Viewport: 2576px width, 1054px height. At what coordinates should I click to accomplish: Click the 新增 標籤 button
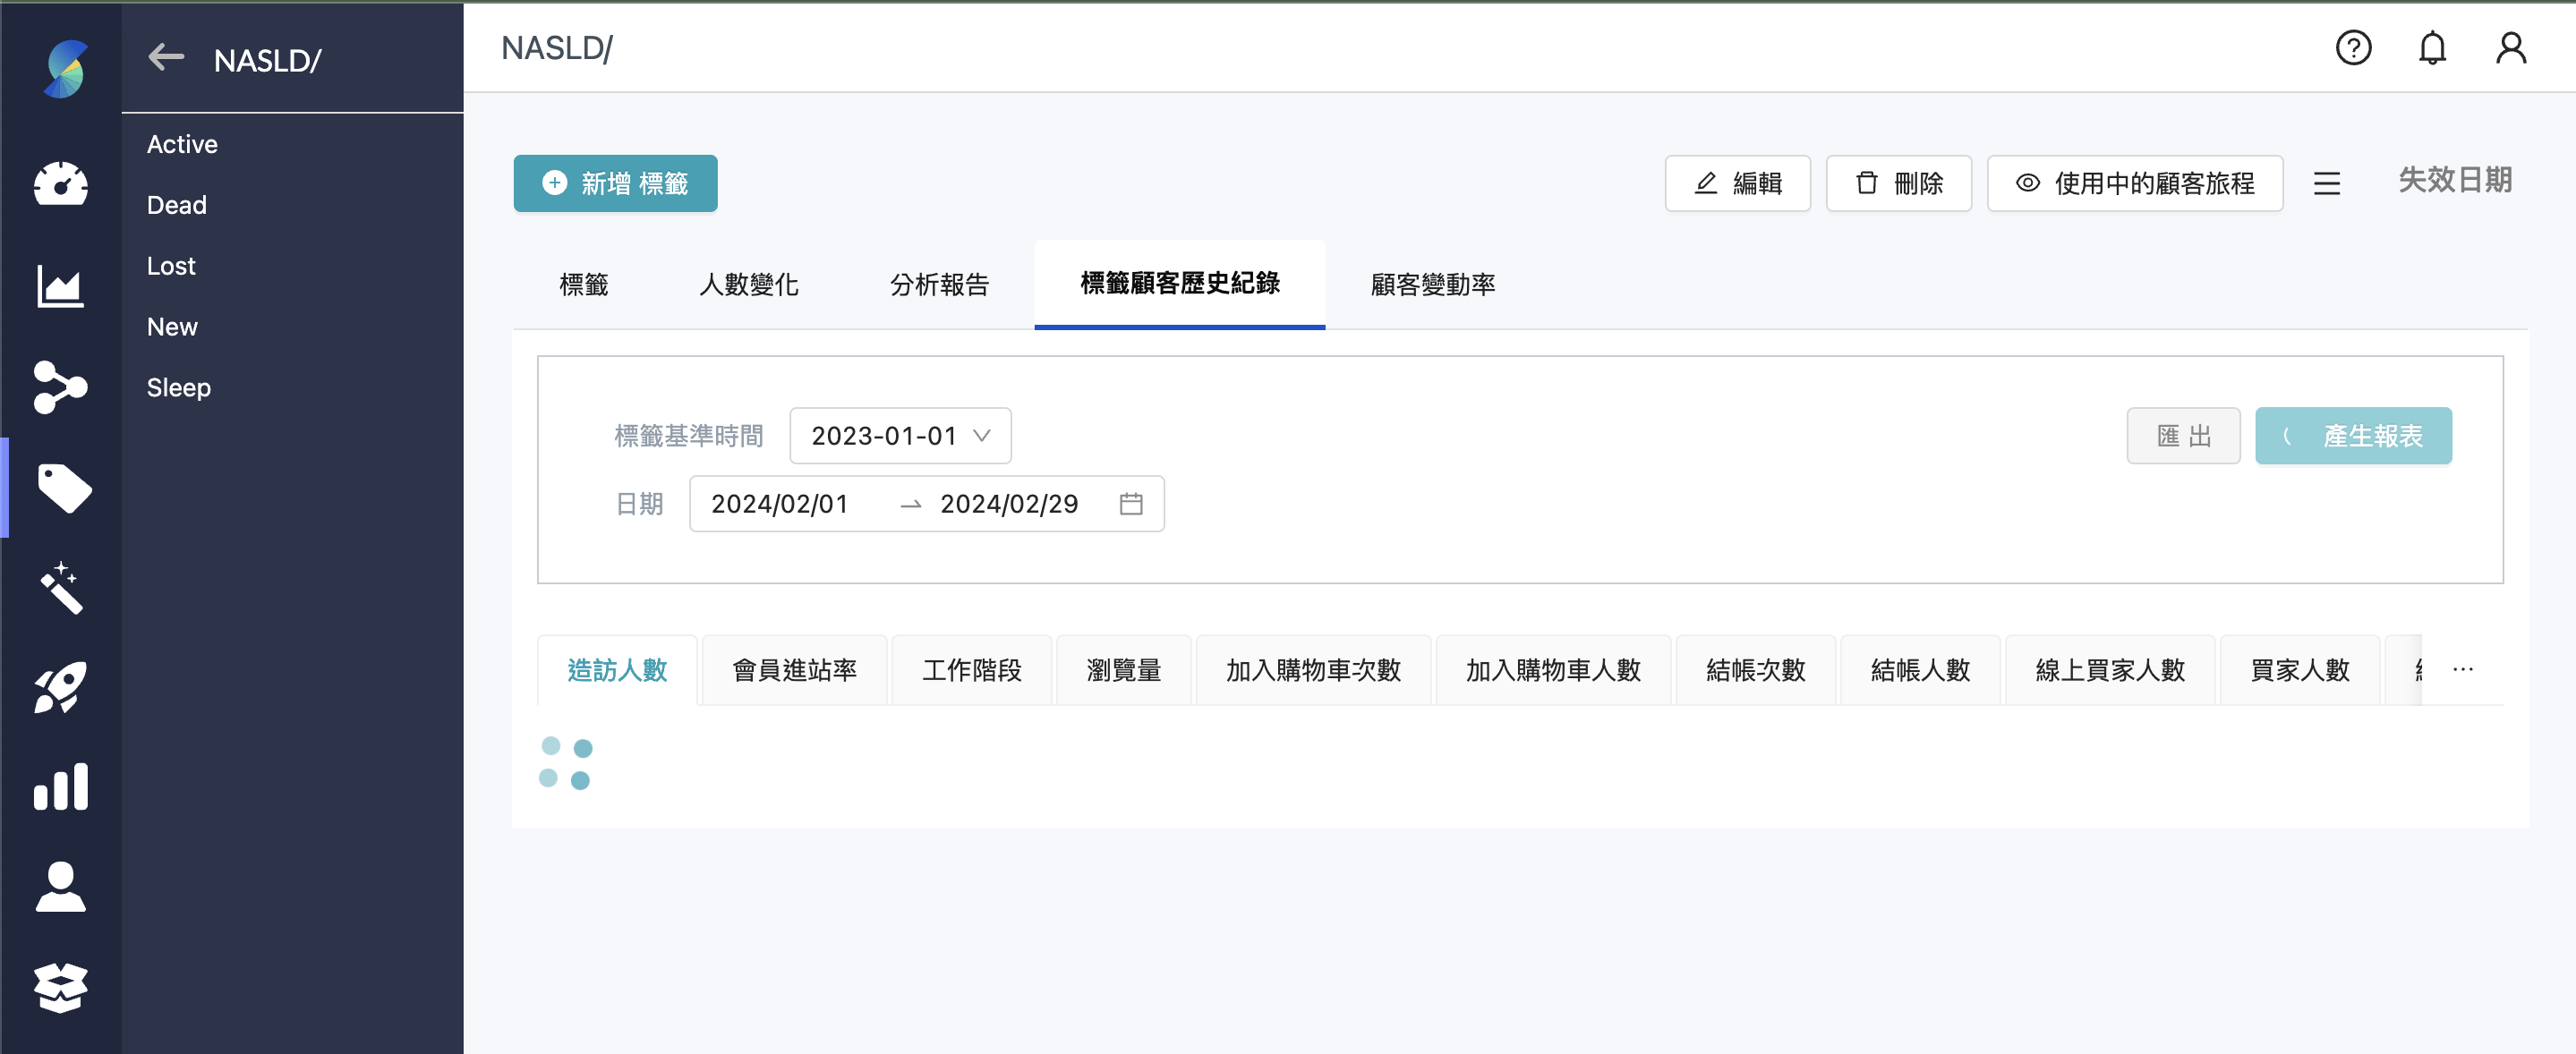pos(614,183)
